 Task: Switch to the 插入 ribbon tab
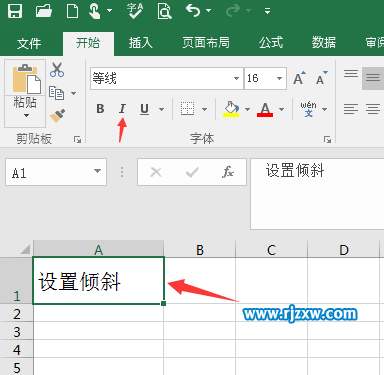pos(141,43)
